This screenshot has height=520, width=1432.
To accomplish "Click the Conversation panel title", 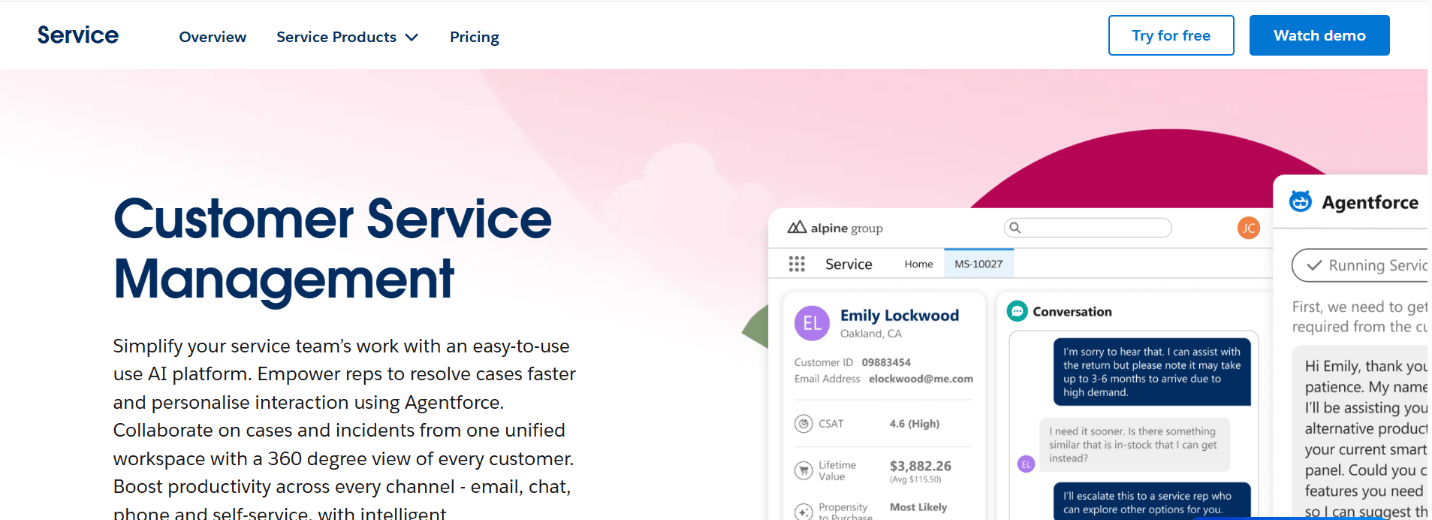I will pos(1072,312).
